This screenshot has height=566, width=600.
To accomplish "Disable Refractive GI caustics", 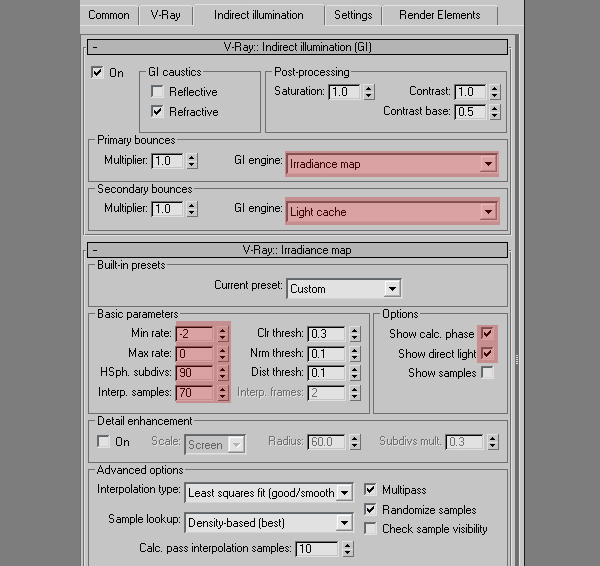I will click(157, 112).
